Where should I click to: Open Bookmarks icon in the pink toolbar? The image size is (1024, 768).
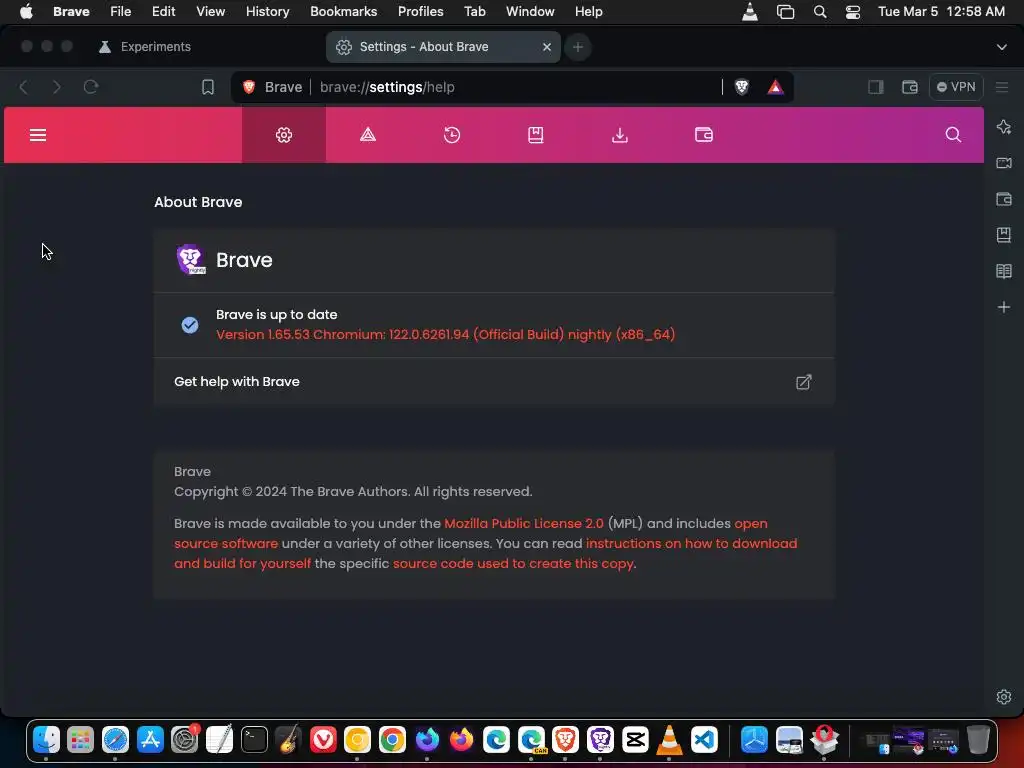point(536,135)
